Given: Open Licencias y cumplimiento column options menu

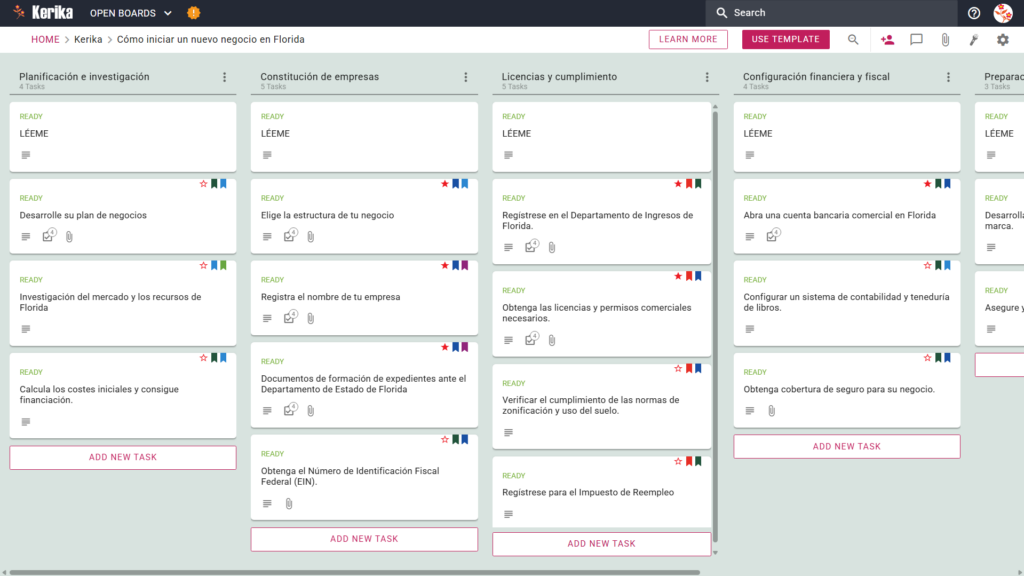Looking at the screenshot, I should click(x=707, y=77).
